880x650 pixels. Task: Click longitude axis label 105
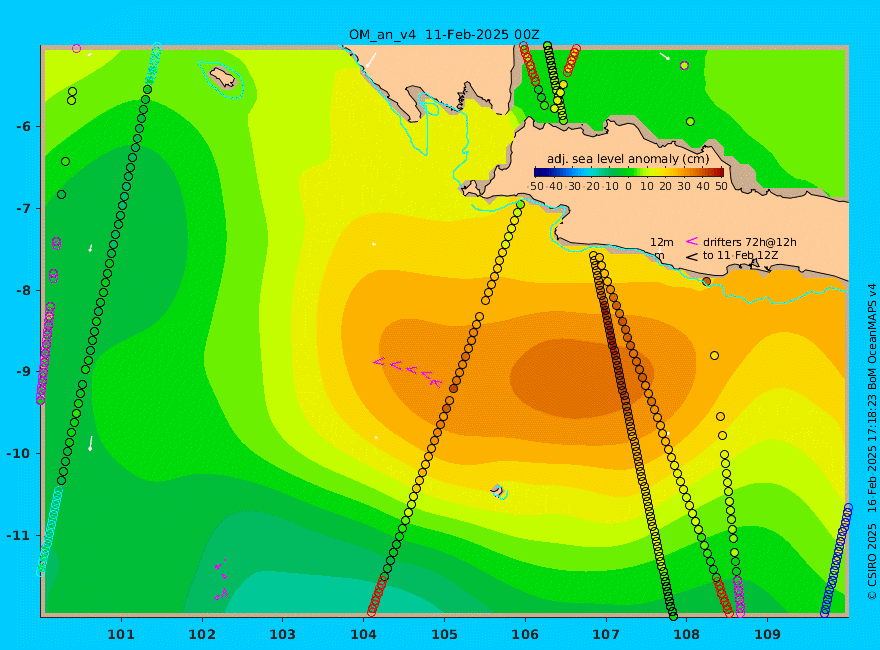click(444, 634)
